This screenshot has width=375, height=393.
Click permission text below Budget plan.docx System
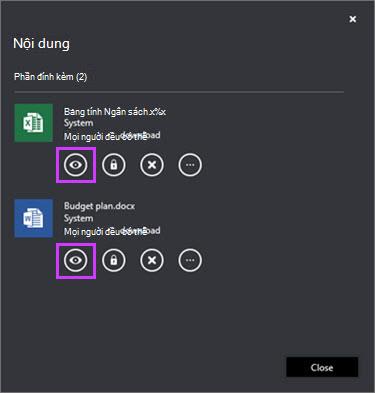coord(112,231)
